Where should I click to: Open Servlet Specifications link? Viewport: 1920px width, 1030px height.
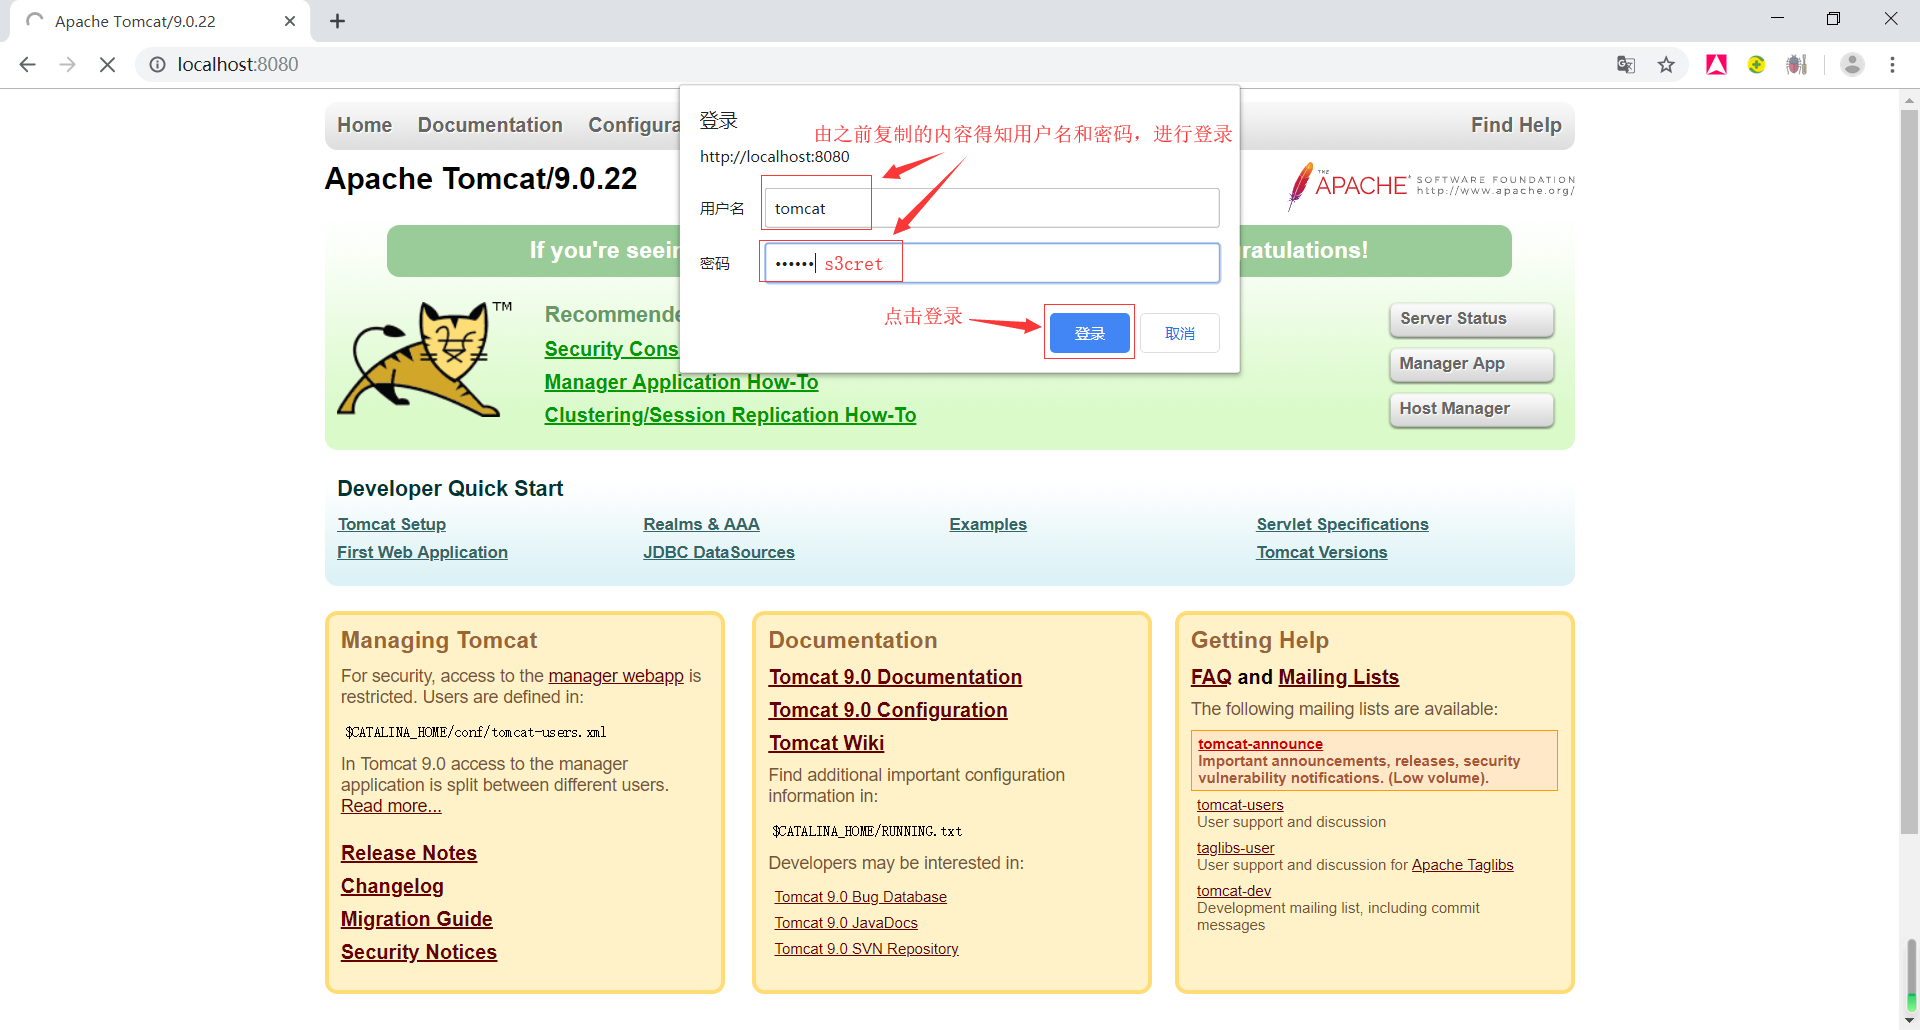1342,524
